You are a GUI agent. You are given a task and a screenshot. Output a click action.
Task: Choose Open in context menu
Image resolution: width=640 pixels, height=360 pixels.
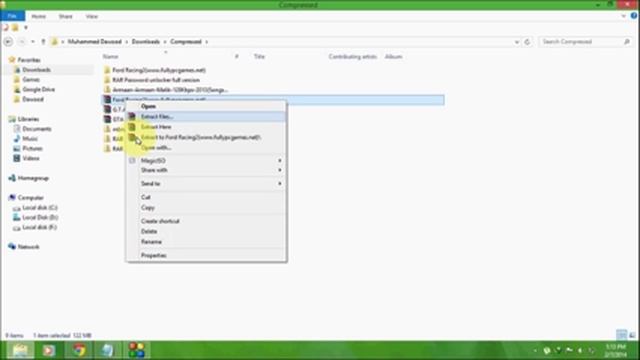[x=206, y=106]
